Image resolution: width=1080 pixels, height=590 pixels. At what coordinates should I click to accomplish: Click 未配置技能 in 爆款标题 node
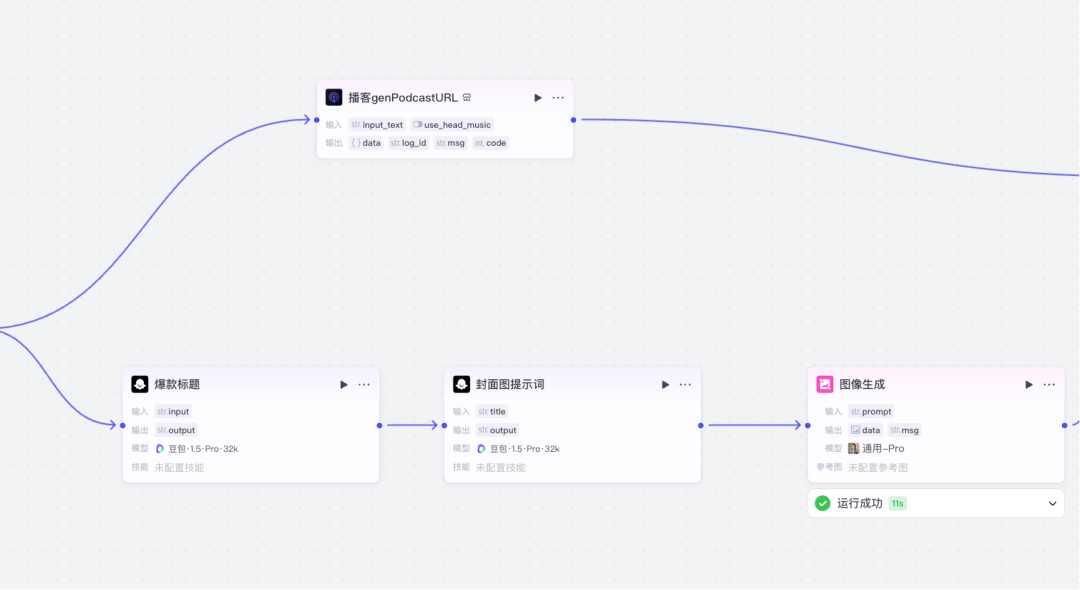click(179, 467)
